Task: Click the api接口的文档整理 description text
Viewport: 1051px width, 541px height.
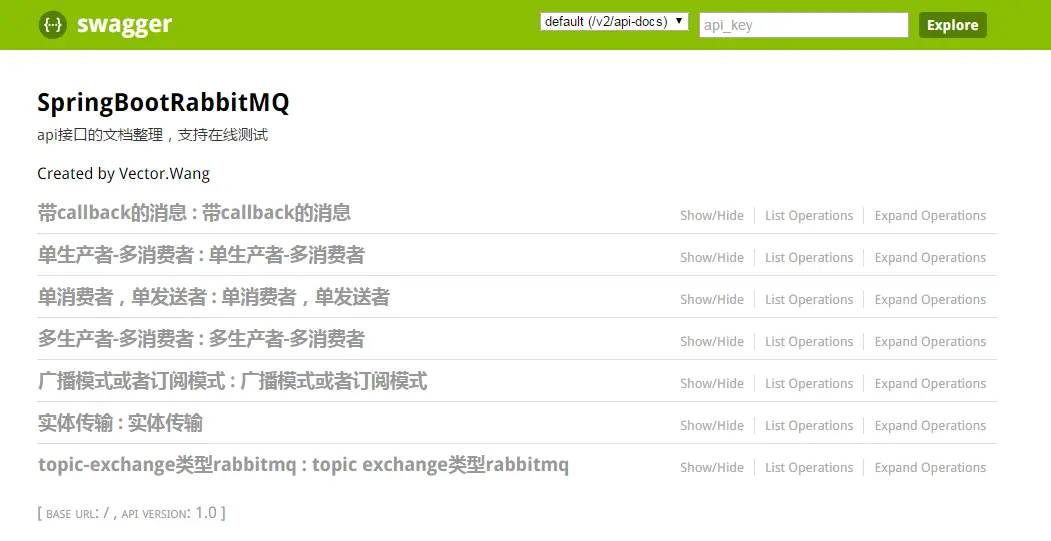Action: (152, 135)
